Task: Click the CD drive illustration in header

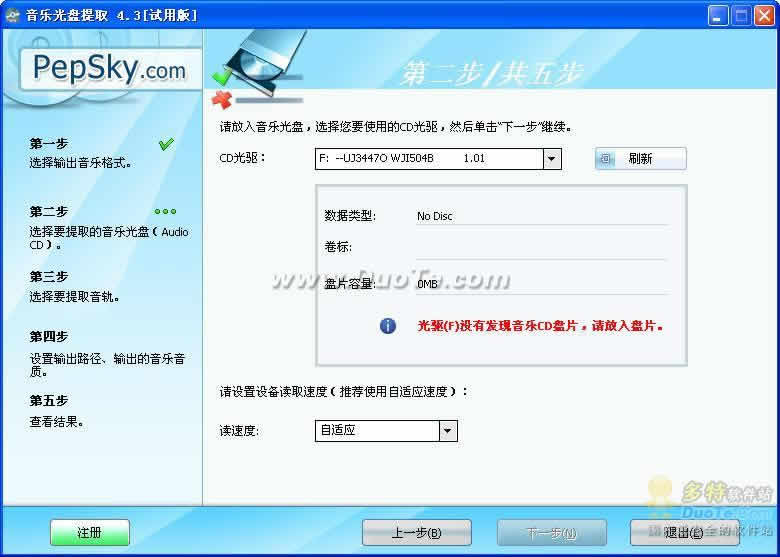Action: (269, 62)
